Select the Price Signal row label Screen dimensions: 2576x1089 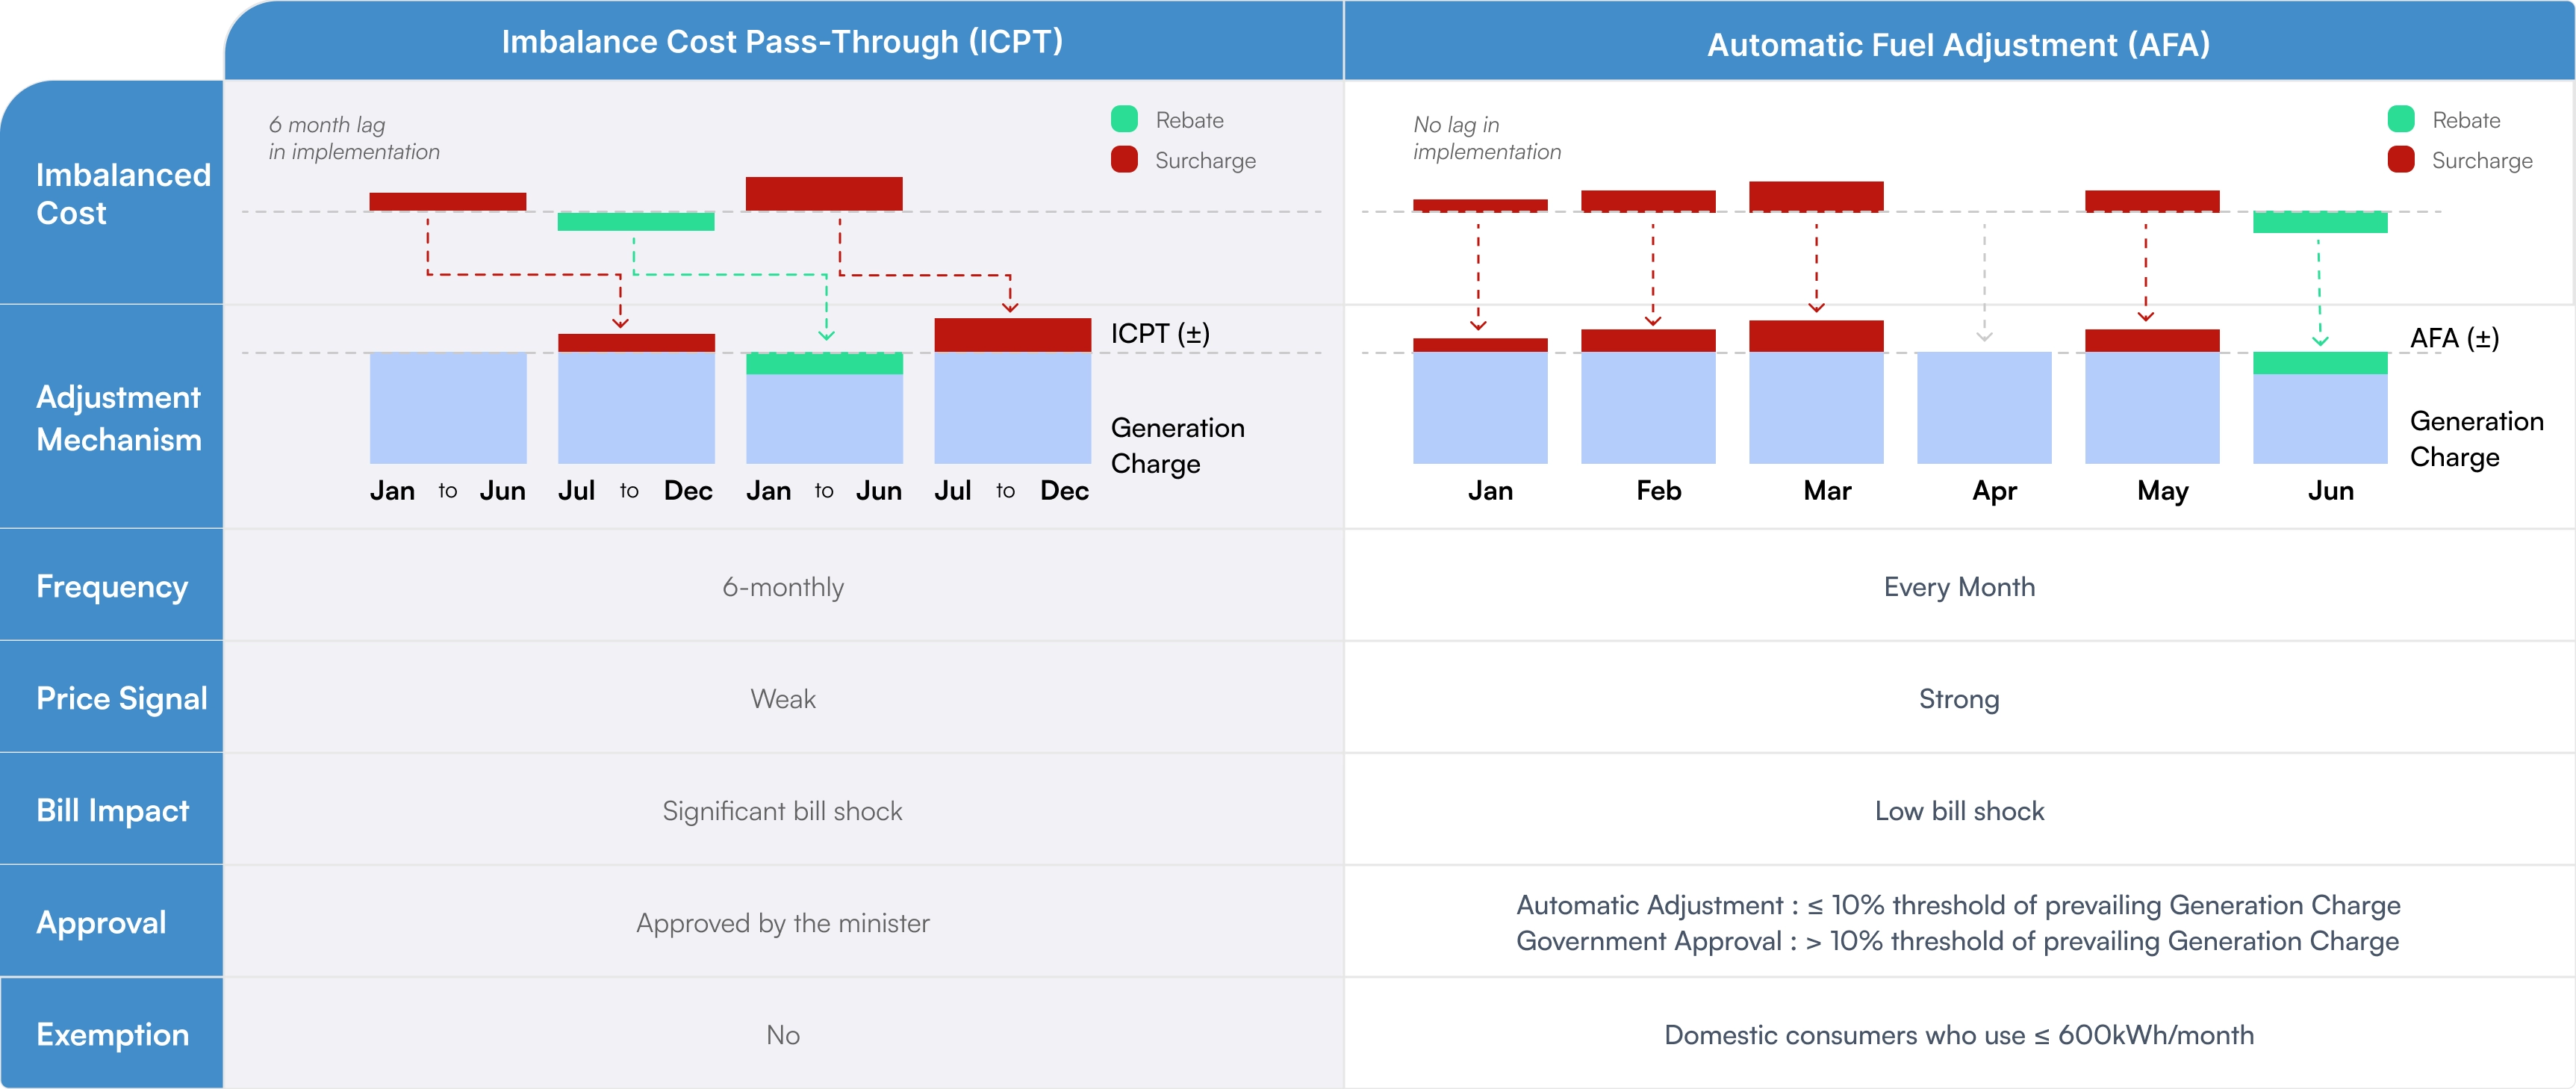click(x=122, y=699)
